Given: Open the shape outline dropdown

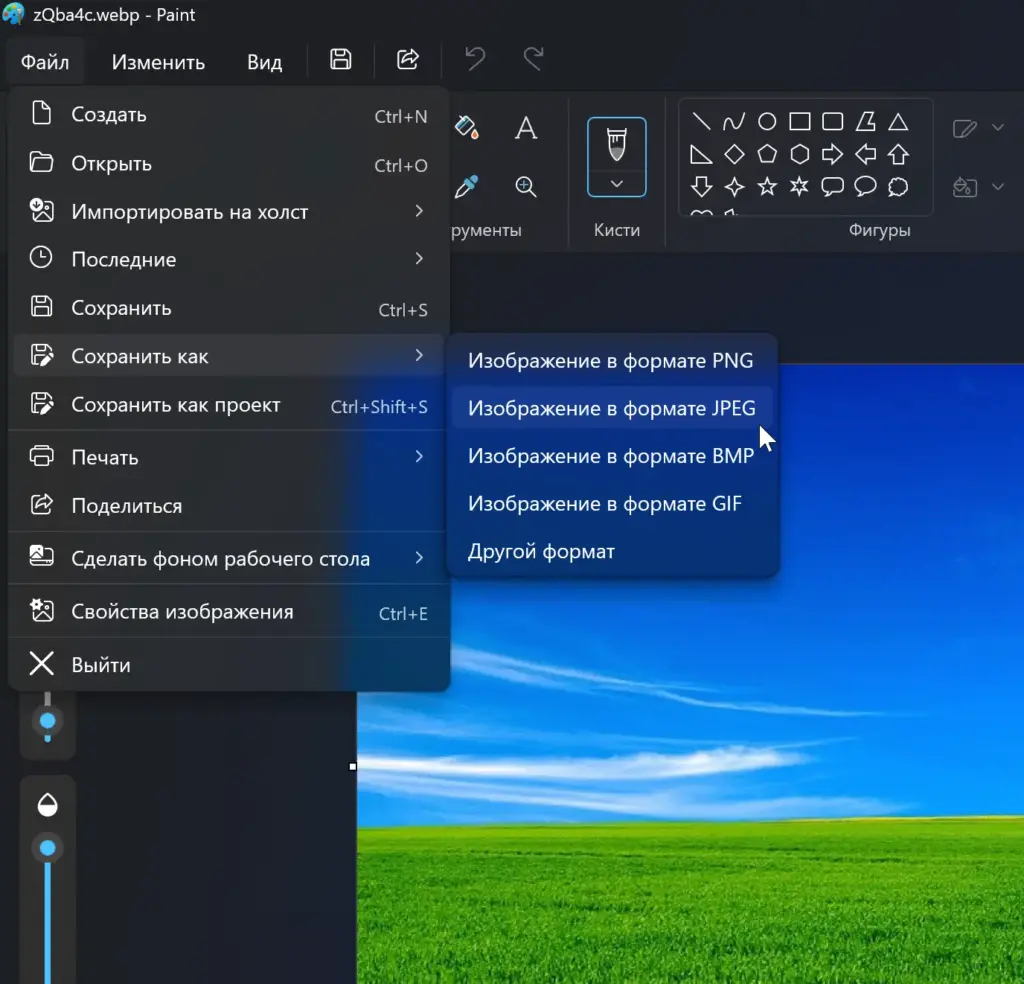Looking at the screenshot, I should click(x=997, y=127).
